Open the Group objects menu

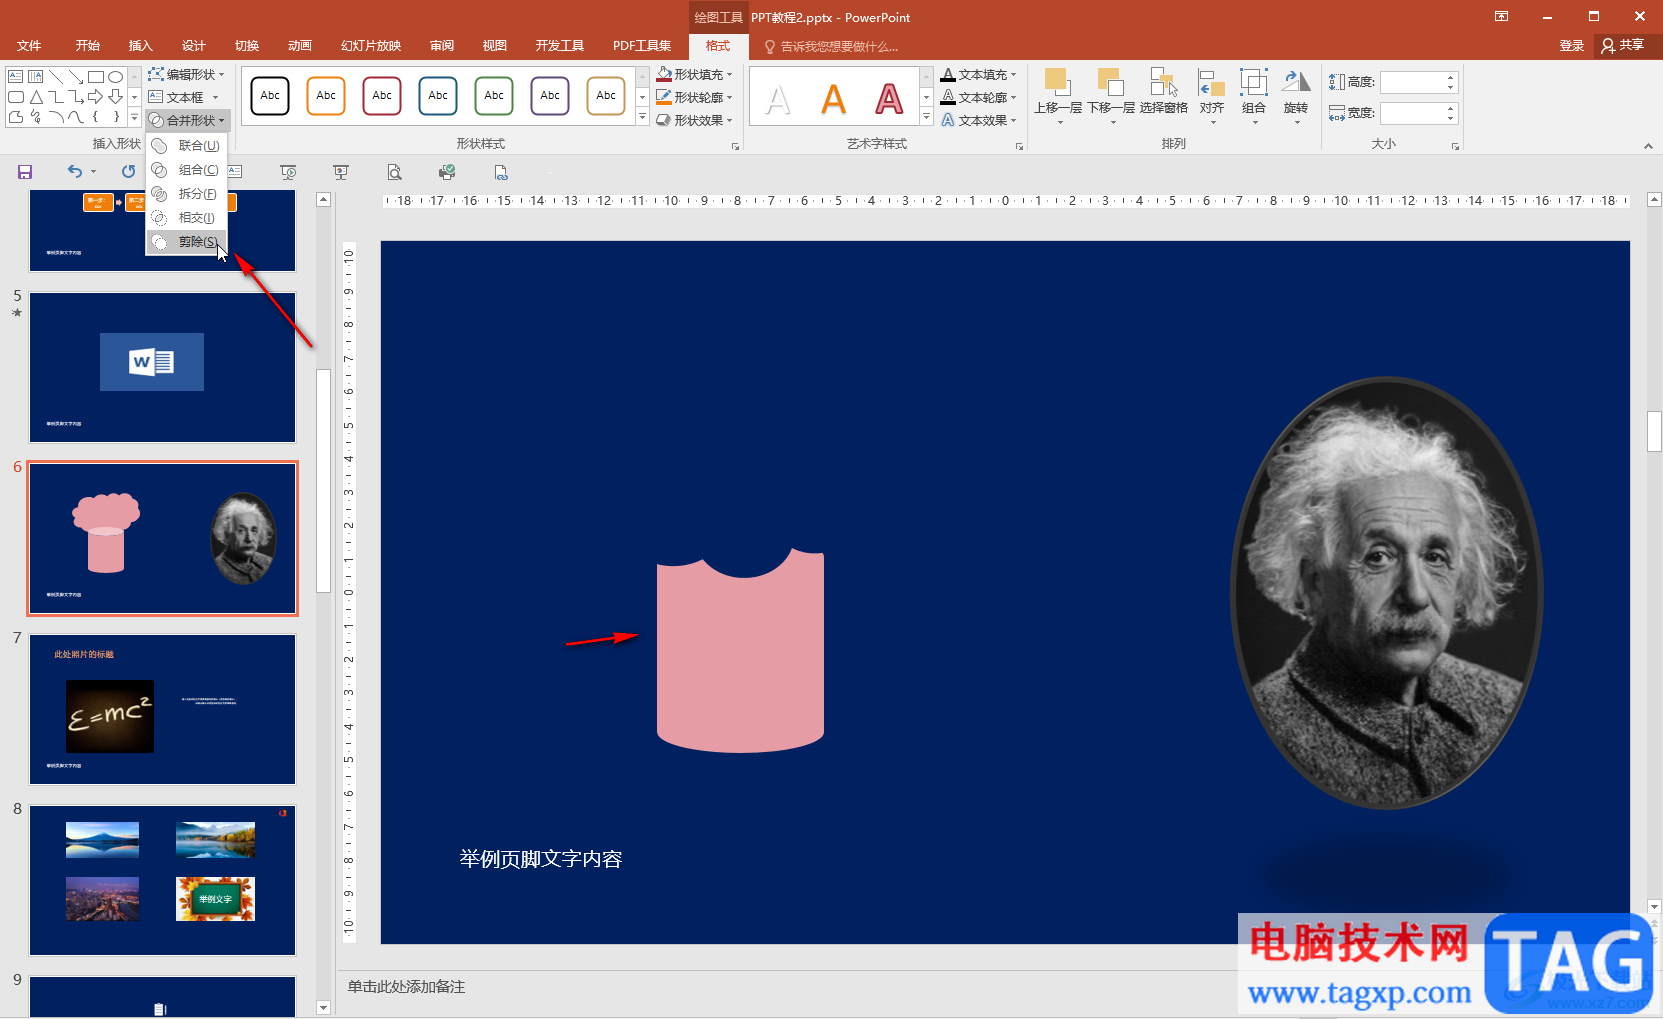pos(1254,96)
